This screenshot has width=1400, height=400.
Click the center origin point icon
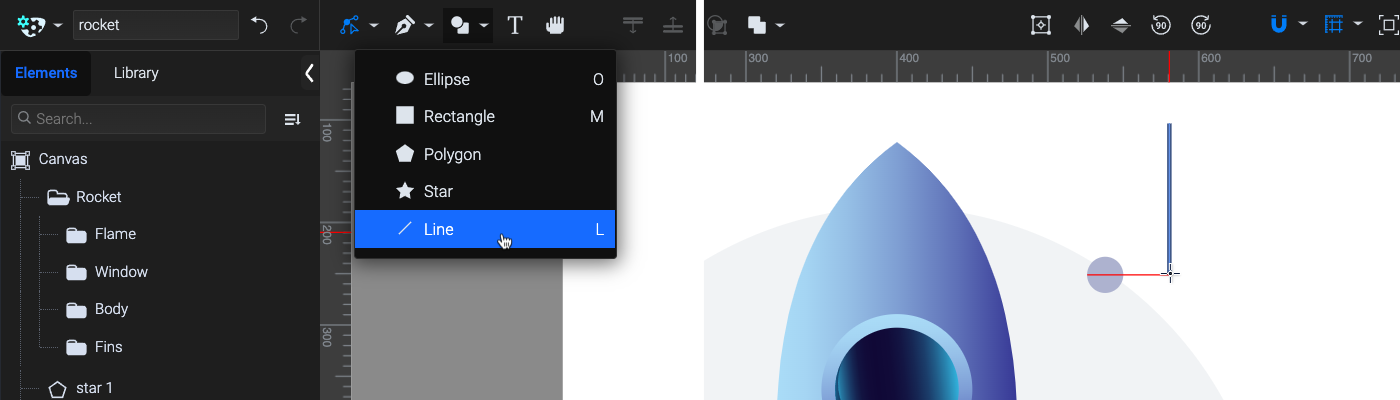(1041, 25)
